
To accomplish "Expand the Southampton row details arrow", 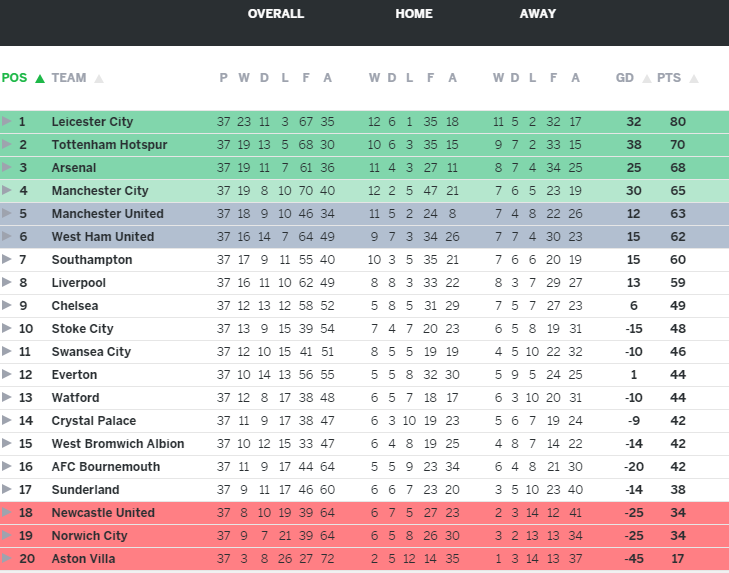I will pos(7,260).
